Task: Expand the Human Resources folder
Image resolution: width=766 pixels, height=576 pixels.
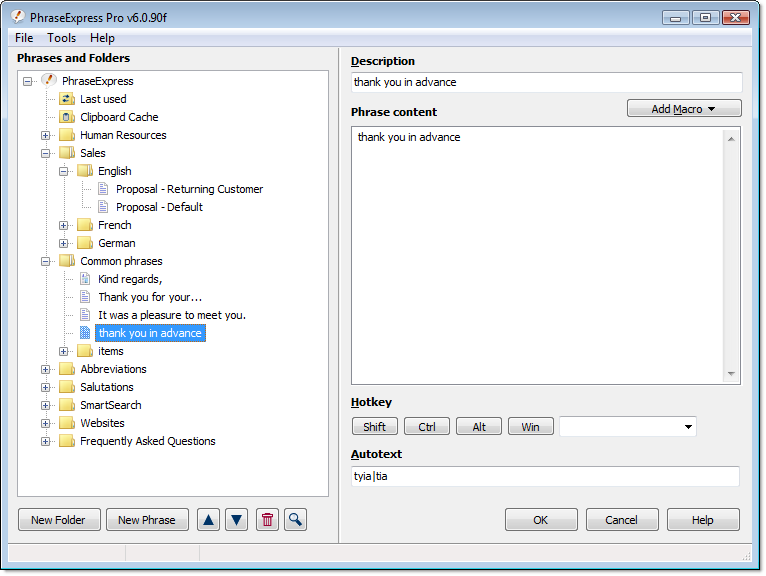Action: (x=45, y=135)
